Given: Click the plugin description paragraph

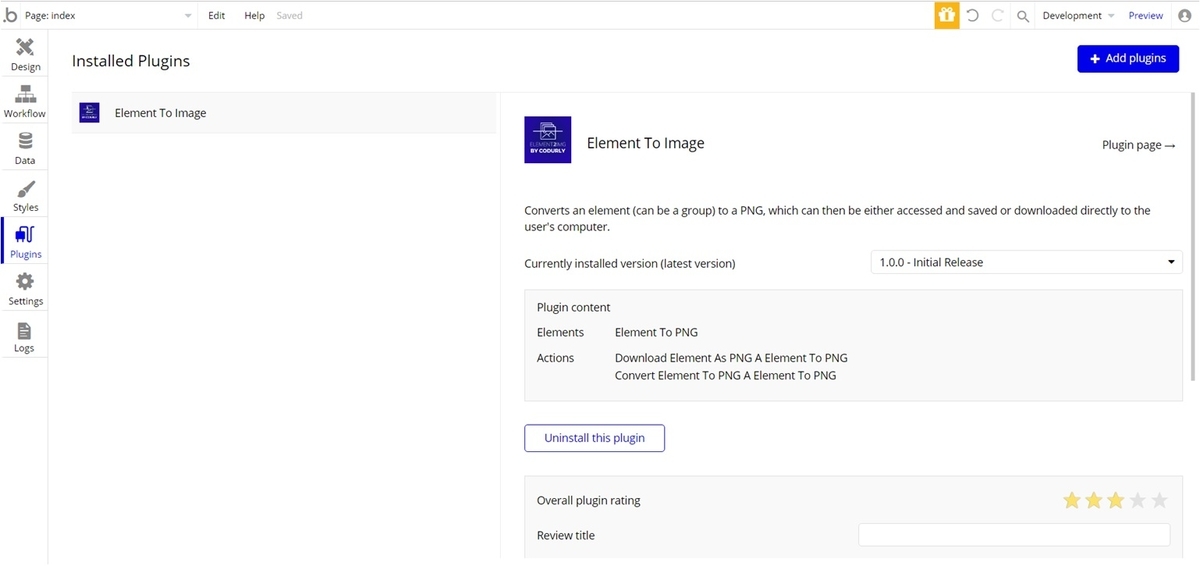Looking at the screenshot, I should (837, 218).
